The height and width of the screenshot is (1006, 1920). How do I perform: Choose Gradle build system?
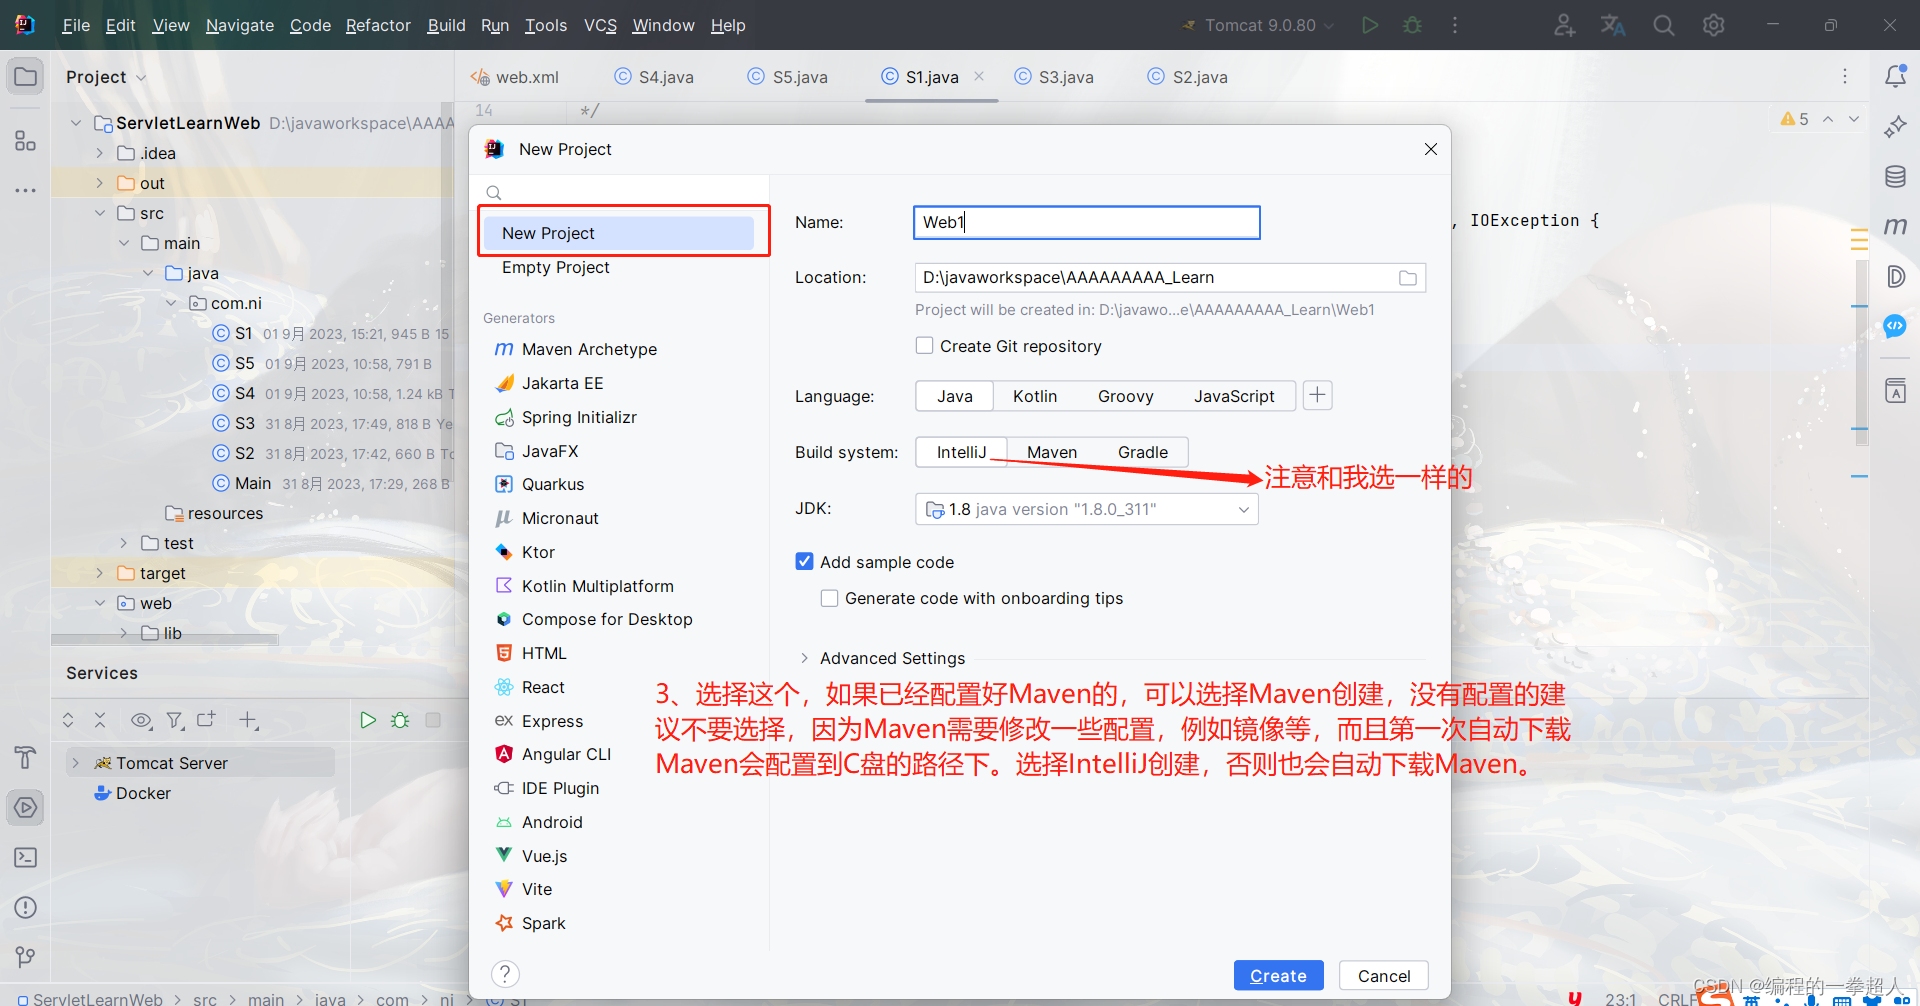[1143, 452]
